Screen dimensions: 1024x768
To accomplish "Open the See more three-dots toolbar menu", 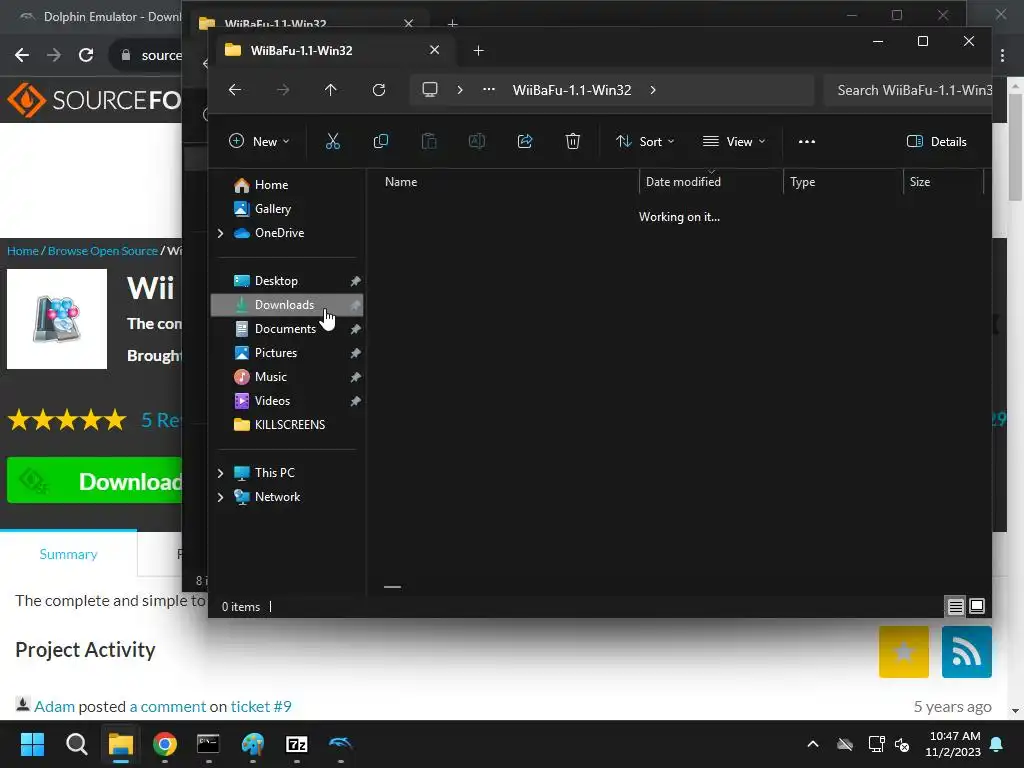I will [x=807, y=141].
